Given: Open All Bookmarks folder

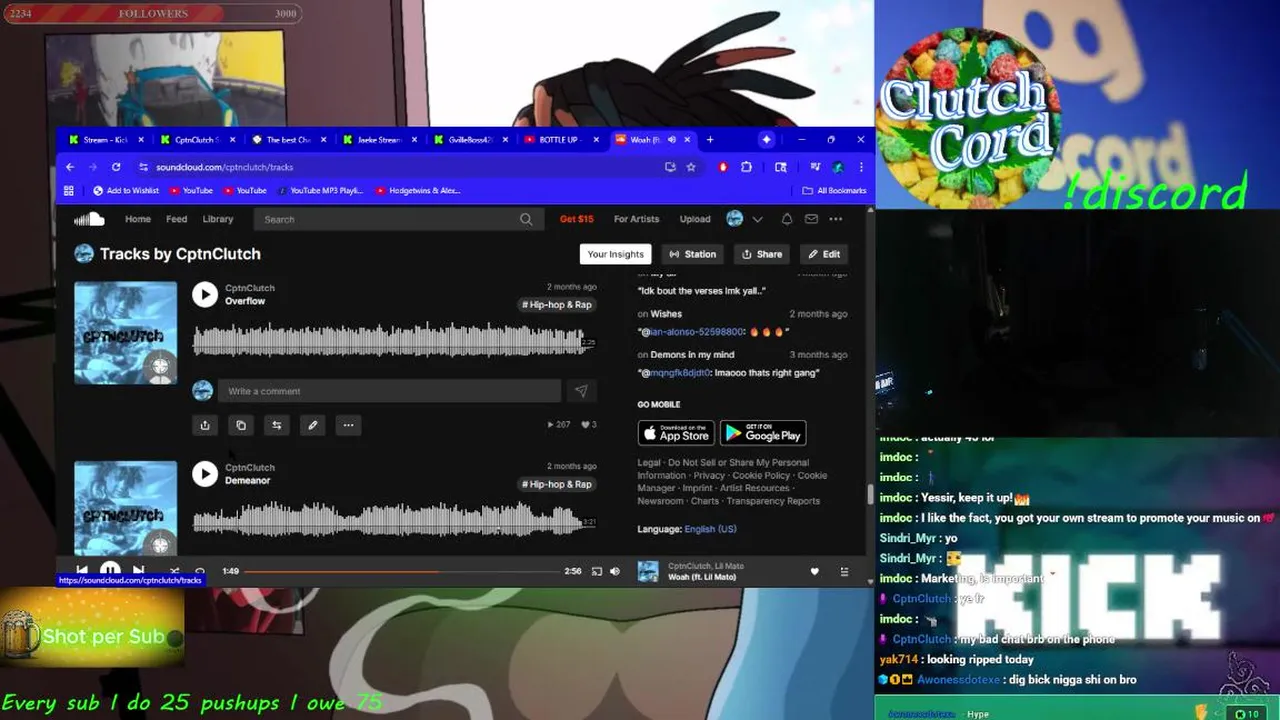Looking at the screenshot, I should click(x=834, y=190).
